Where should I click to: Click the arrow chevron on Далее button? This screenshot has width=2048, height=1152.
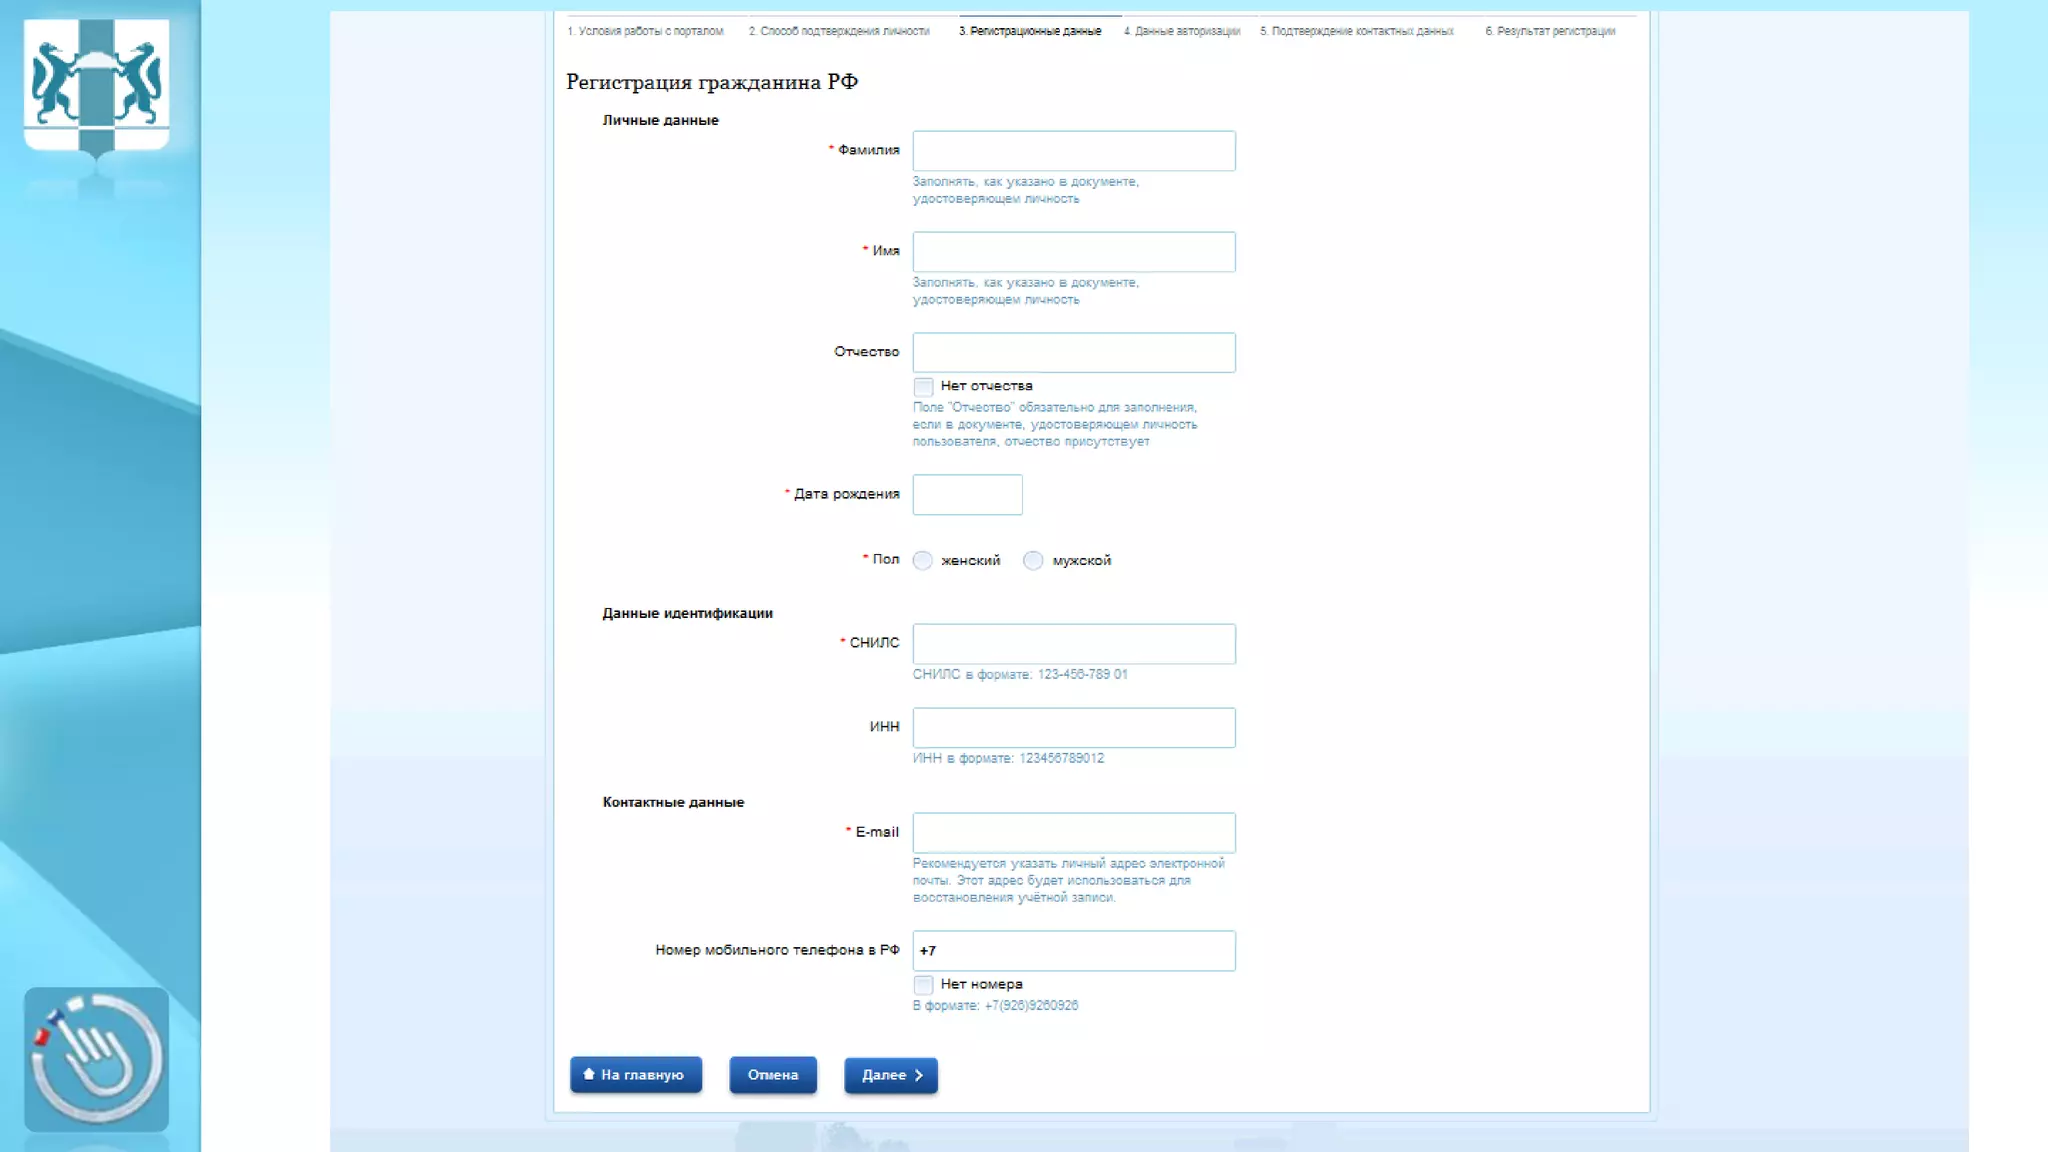(919, 1075)
